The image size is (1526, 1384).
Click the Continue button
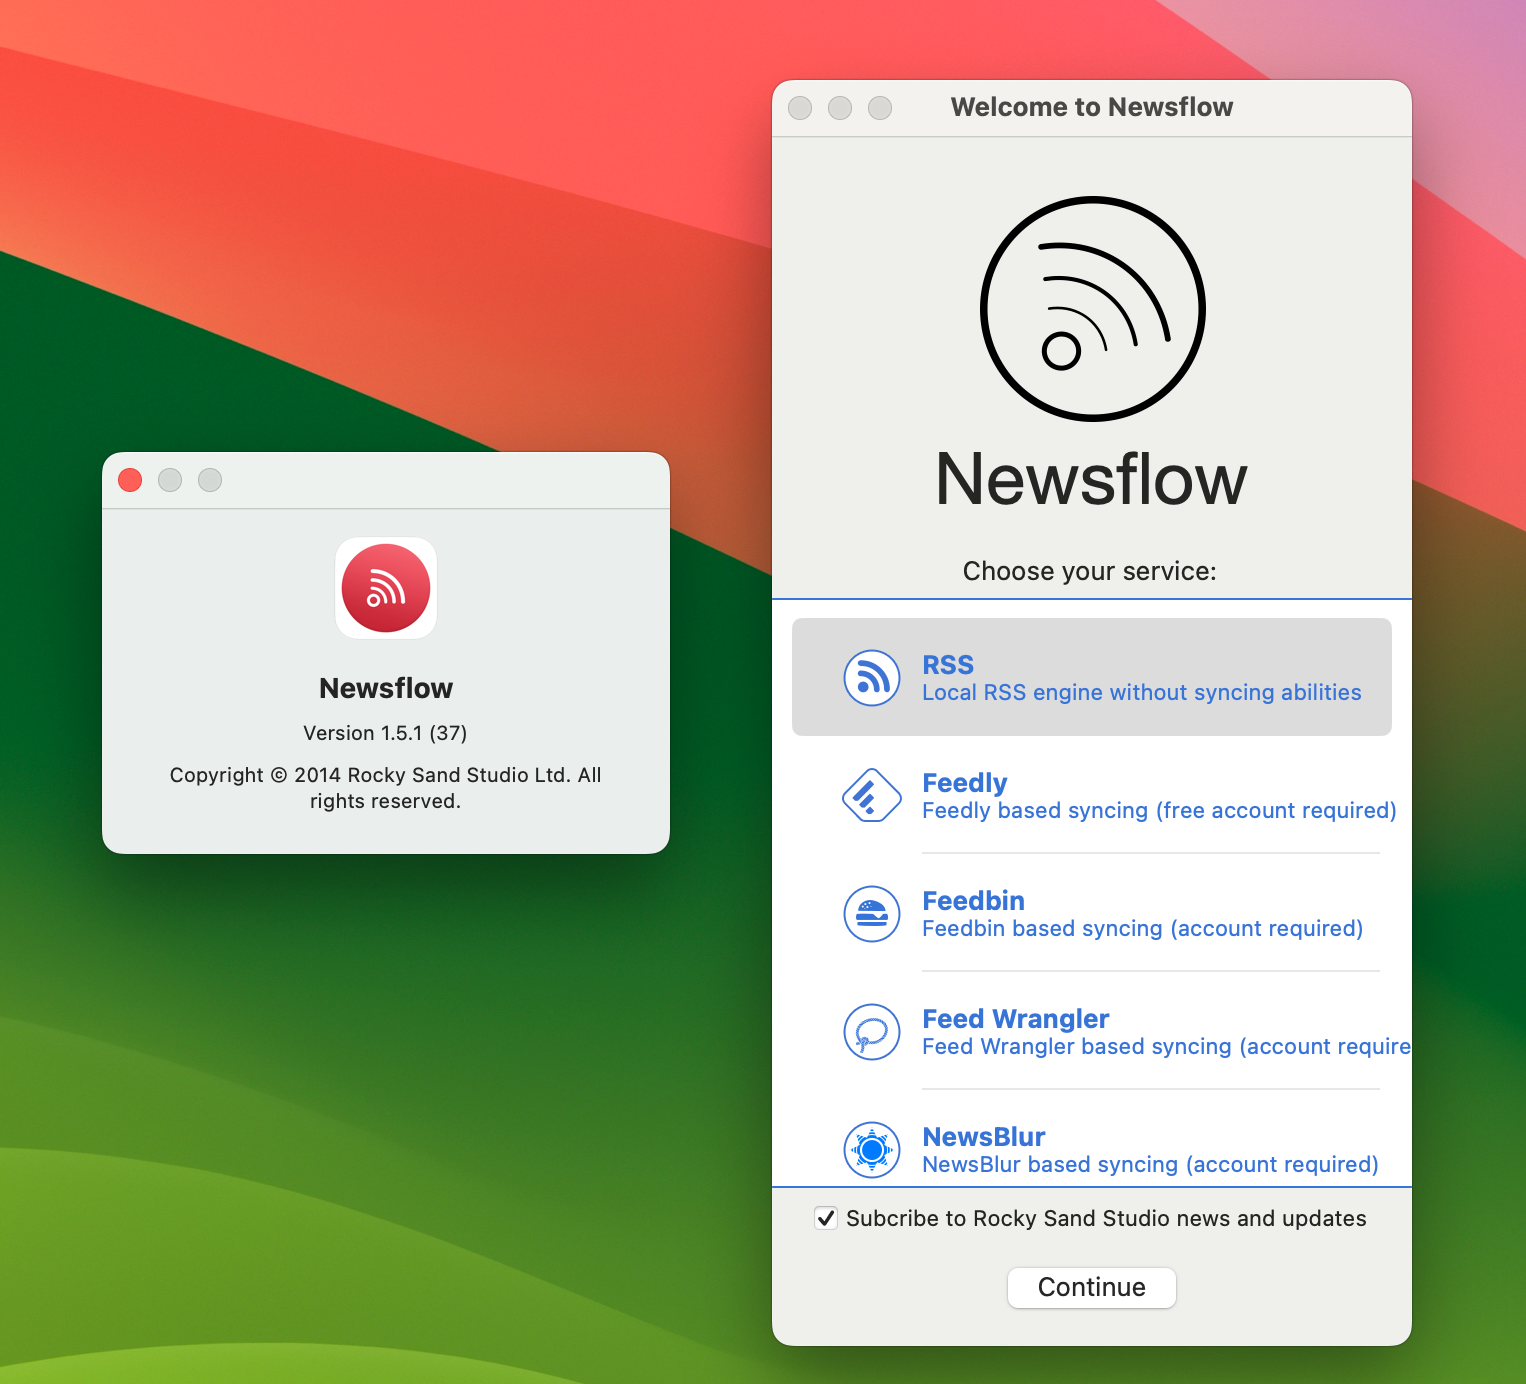1092,1287
